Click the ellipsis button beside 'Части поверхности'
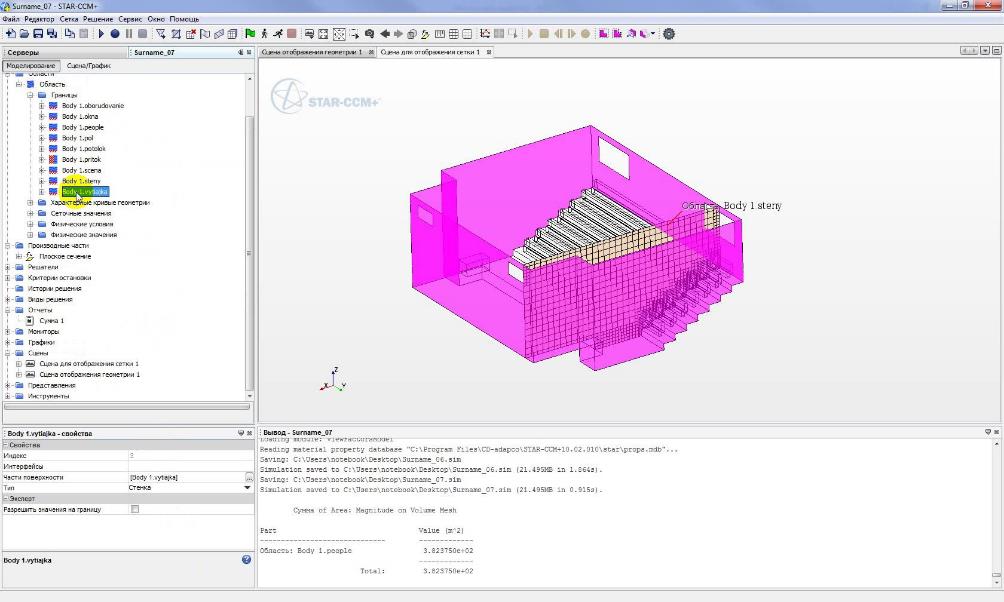This screenshot has height=602, width=1004. pyautogui.click(x=249, y=478)
